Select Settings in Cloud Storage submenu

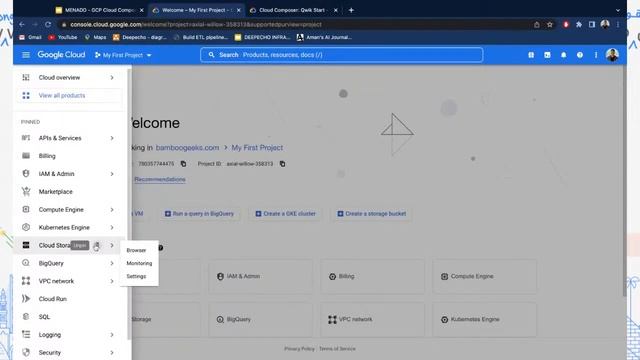136,276
